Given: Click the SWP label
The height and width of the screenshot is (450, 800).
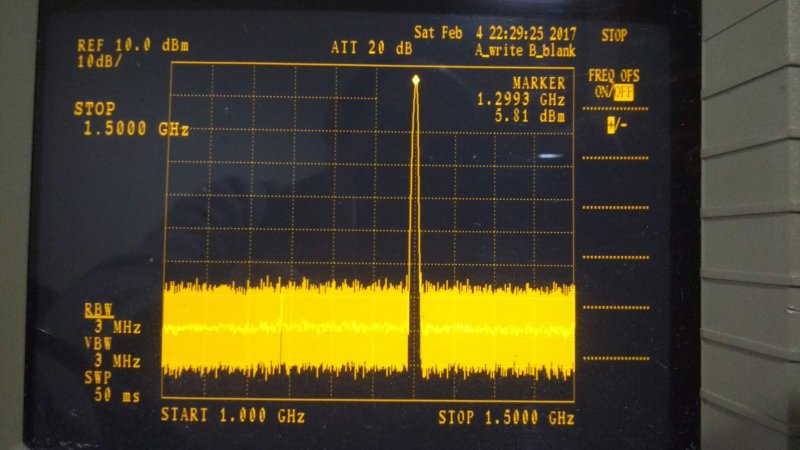Looking at the screenshot, I should pos(97,378).
